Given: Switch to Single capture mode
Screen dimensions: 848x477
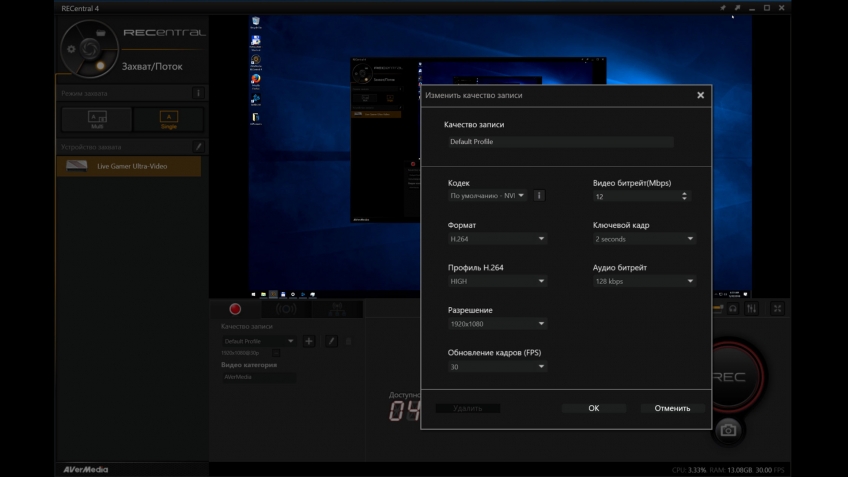Looking at the screenshot, I should 168,120.
